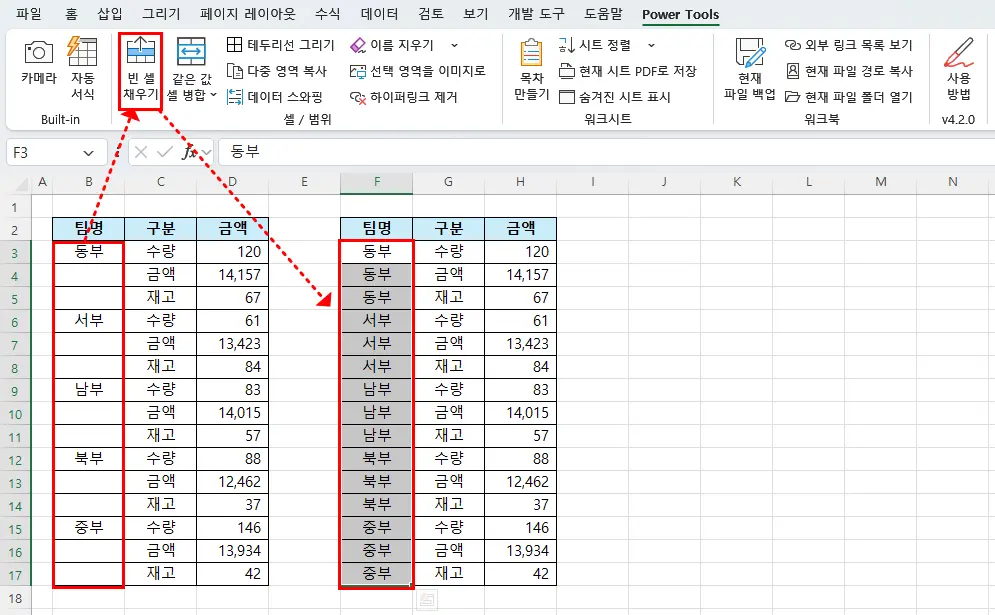Screen dimensions: 995x615
Task: Click the 빈 셀 채우기 (Fill Blank Cells) tool
Action: click(x=139, y=70)
